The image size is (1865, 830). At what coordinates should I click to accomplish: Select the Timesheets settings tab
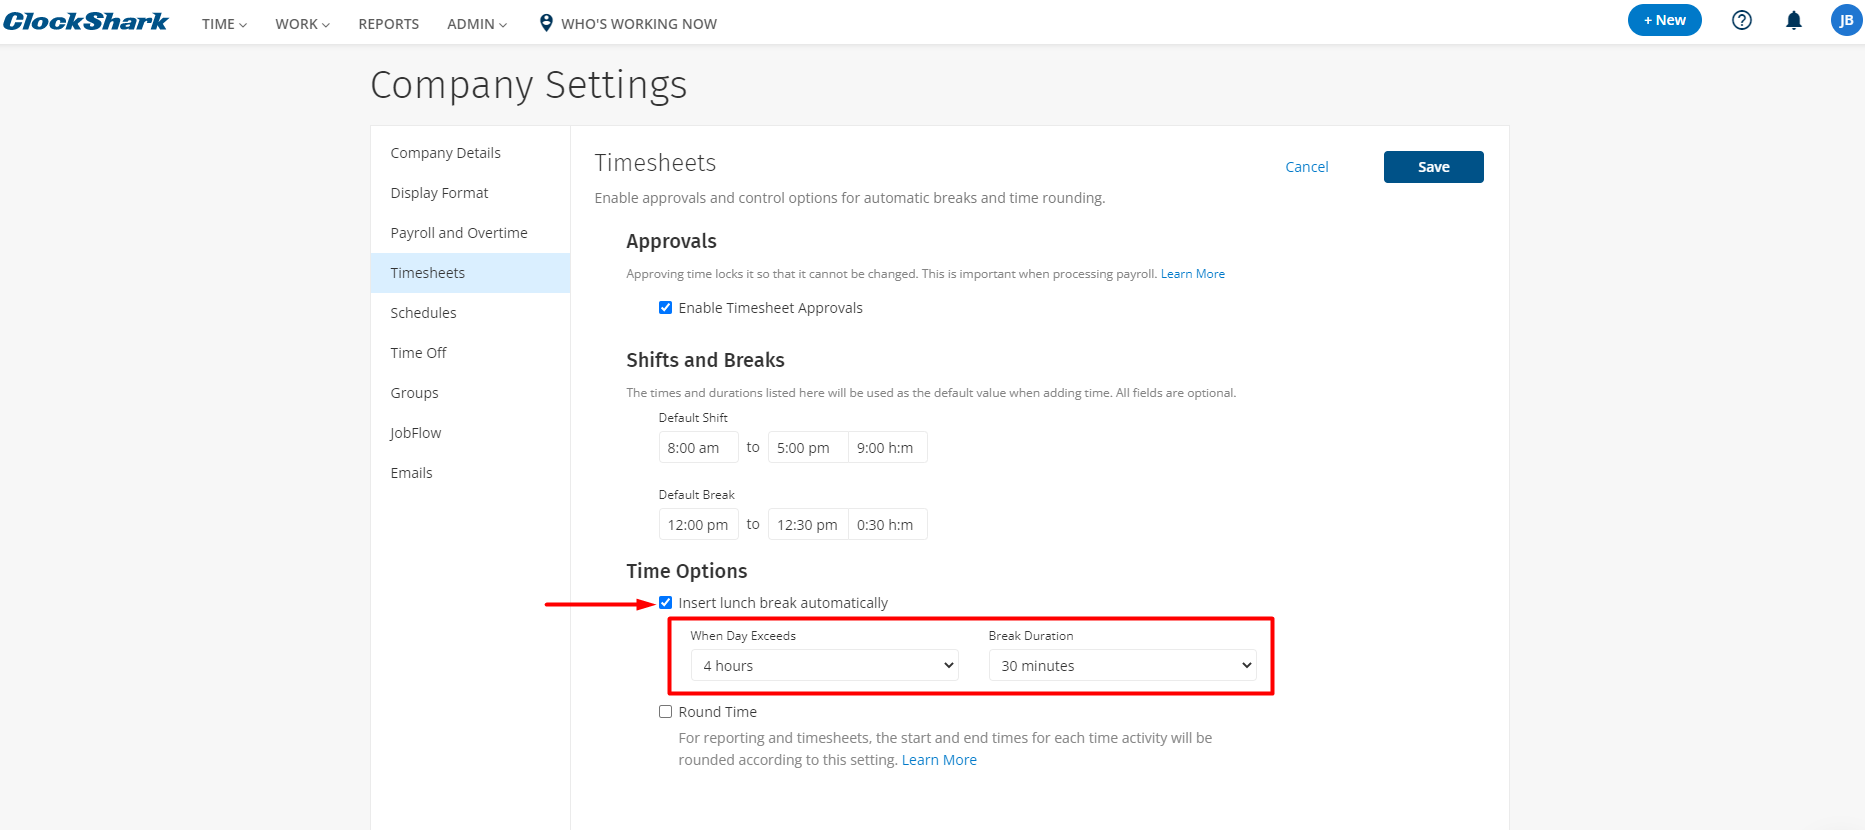[x=470, y=273]
